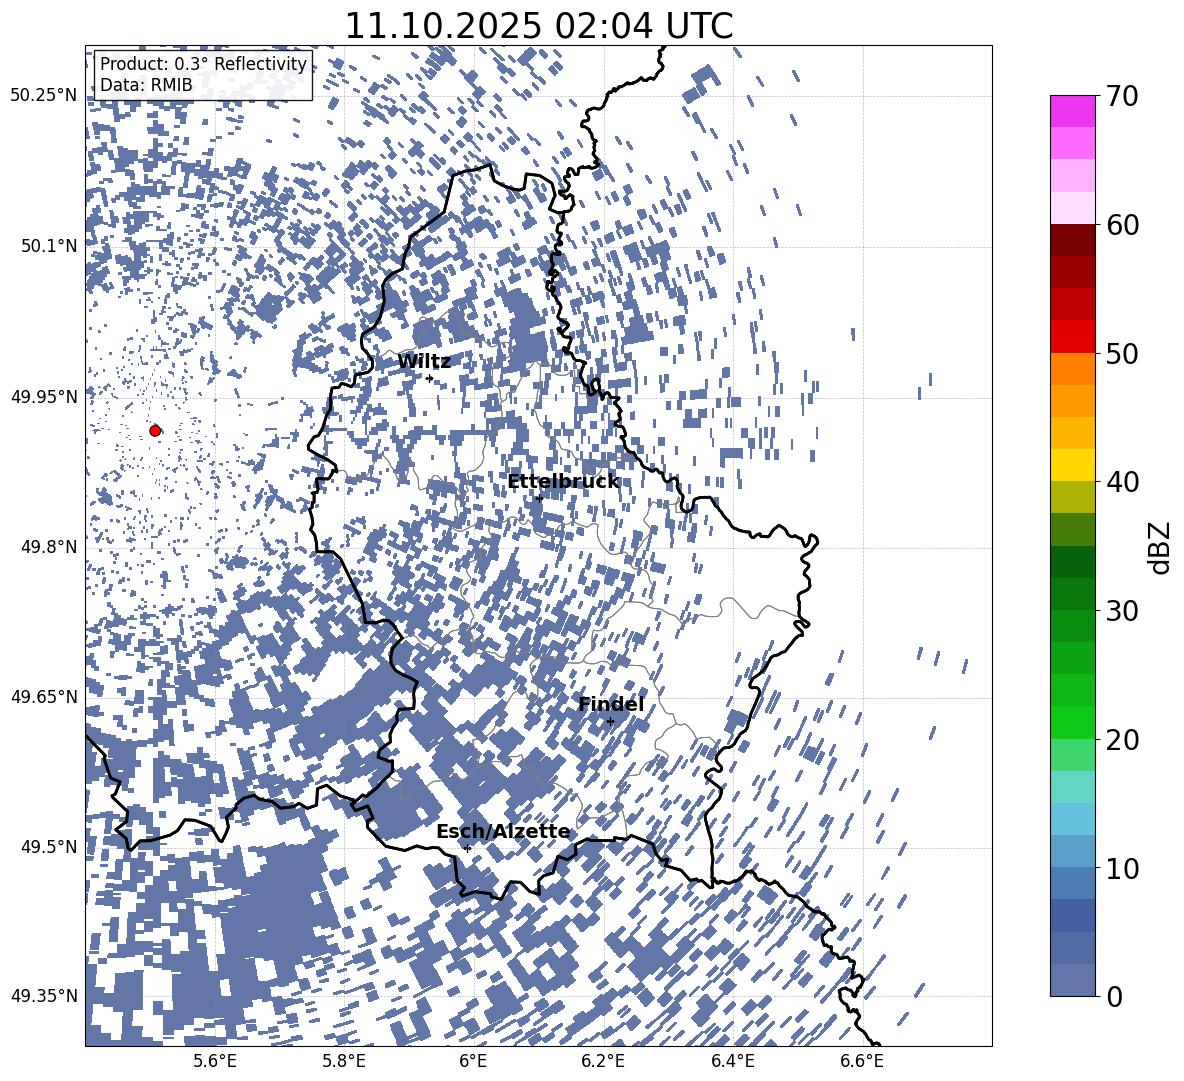Click the 49.5°N latitude label
The height and width of the screenshot is (1081, 1184).
[48, 846]
